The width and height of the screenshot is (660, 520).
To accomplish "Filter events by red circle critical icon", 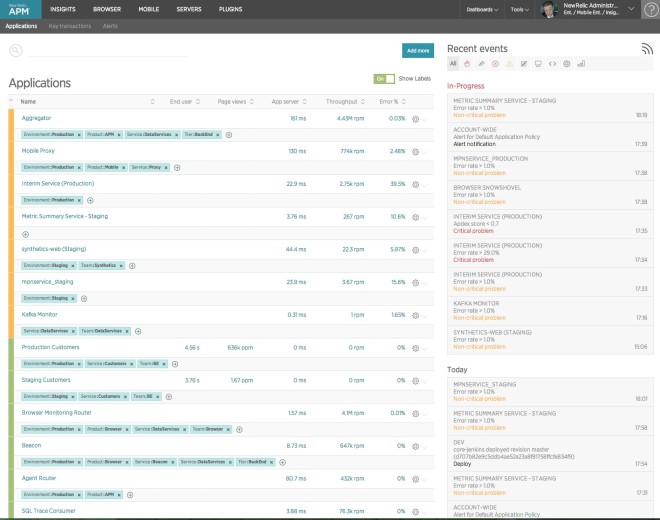I will click(x=495, y=64).
